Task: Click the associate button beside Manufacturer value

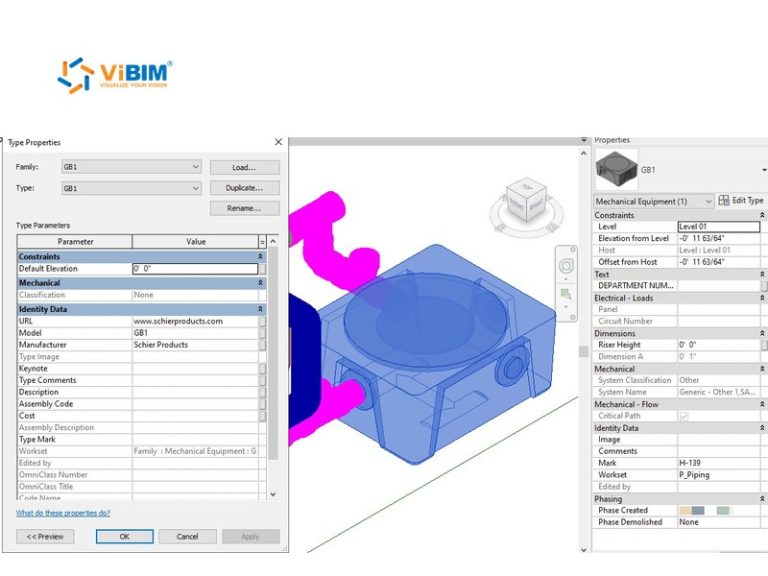Action: pos(263,345)
